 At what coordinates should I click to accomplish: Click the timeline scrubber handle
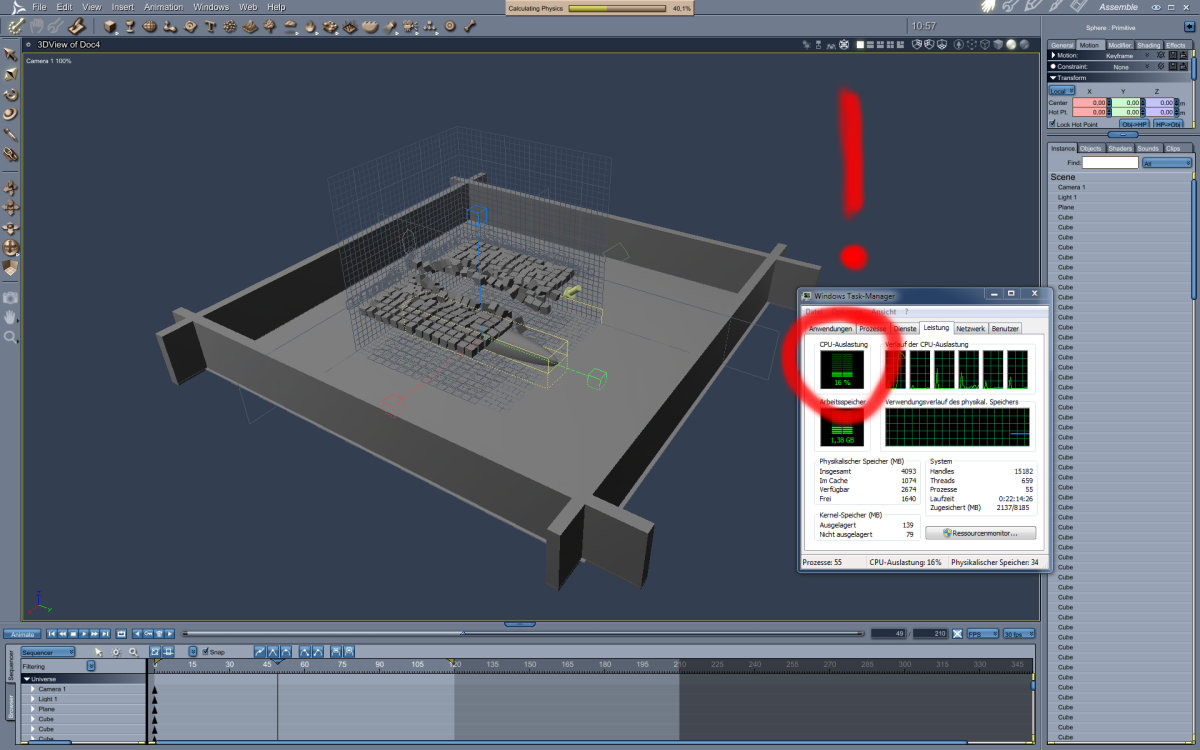pyautogui.click(x=461, y=632)
